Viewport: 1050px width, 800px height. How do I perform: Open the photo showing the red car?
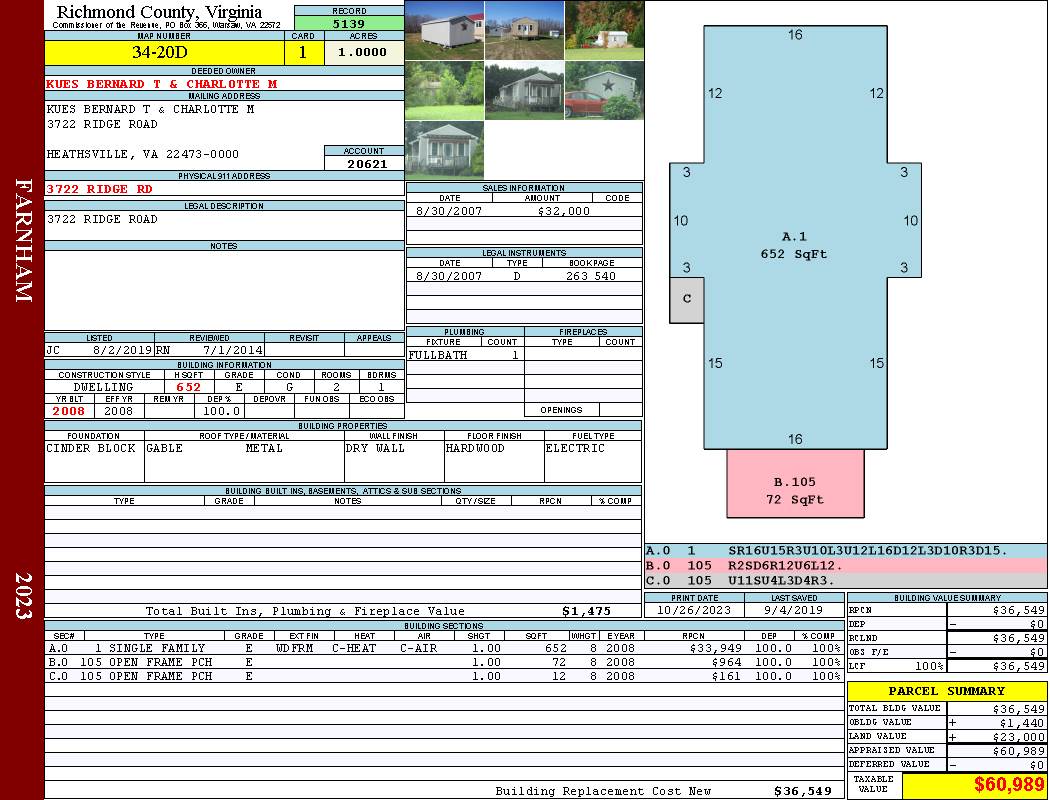604,91
